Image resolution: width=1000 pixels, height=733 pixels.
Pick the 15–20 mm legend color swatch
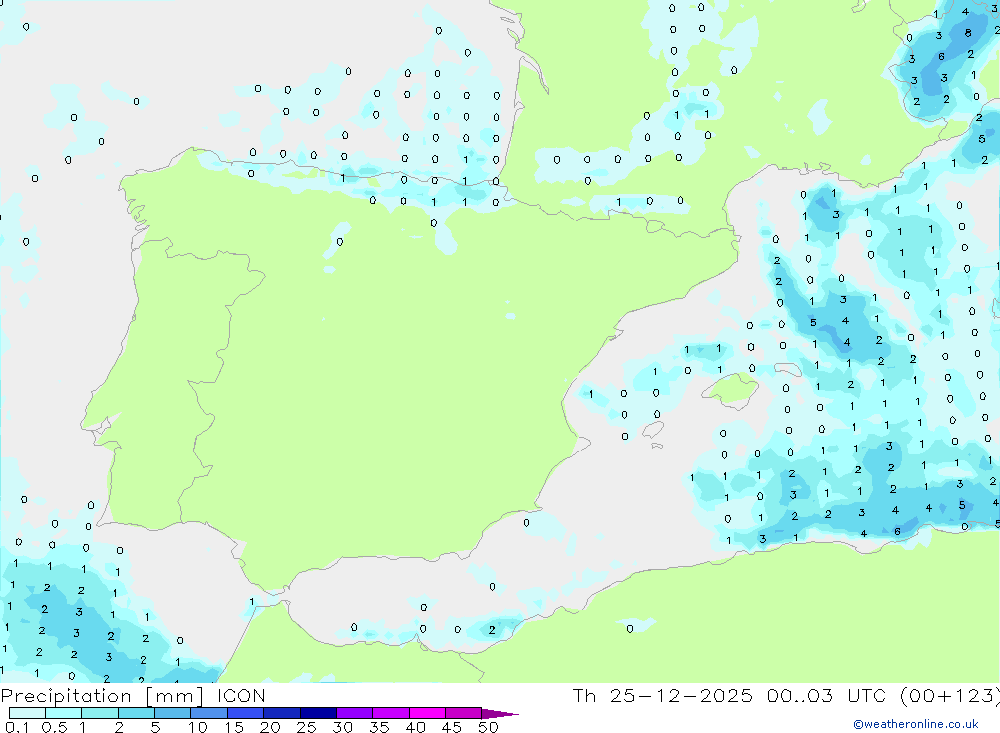point(246,713)
